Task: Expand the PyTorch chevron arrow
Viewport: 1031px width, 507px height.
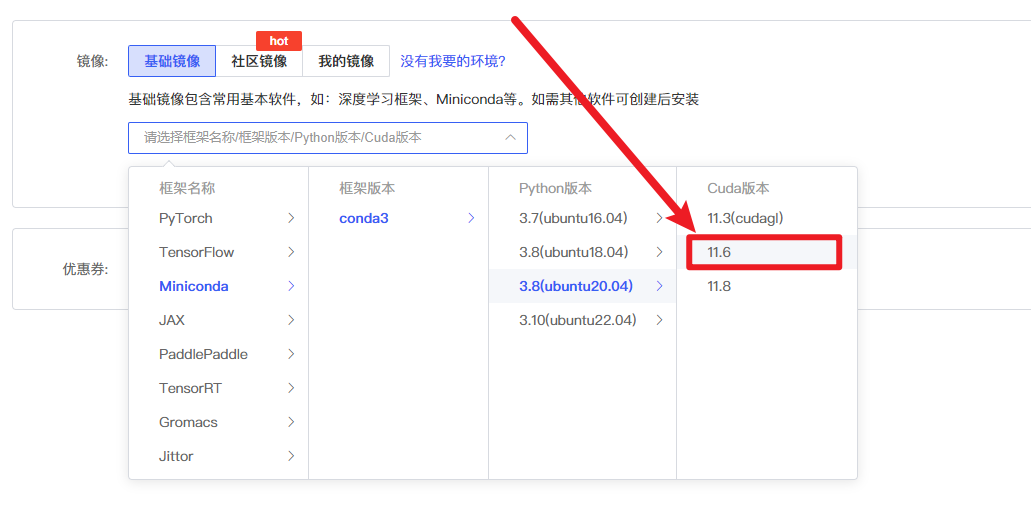Action: (x=291, y=218)
